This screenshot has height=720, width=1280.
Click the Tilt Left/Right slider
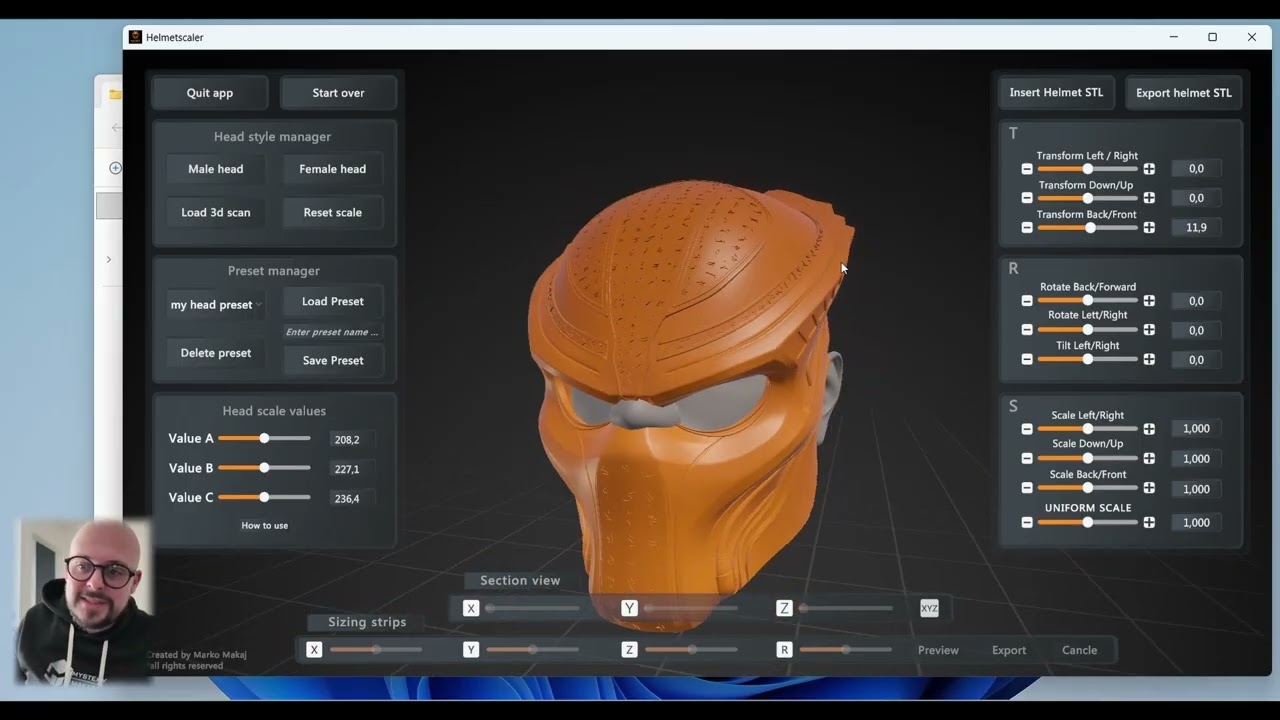click(1088, 359)
